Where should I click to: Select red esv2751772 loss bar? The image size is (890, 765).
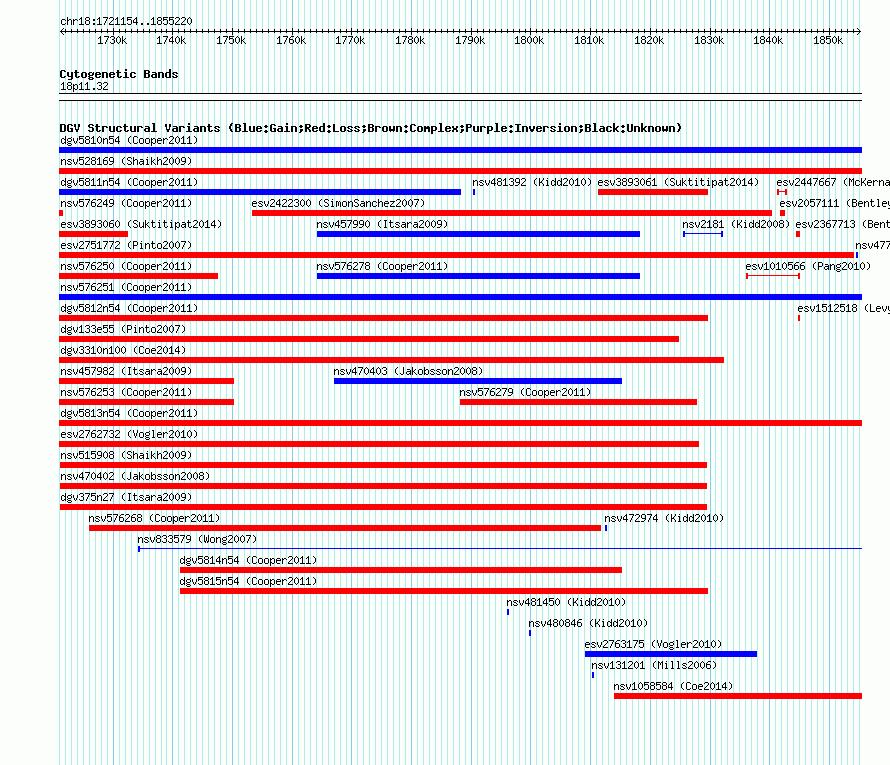point(457,255)
